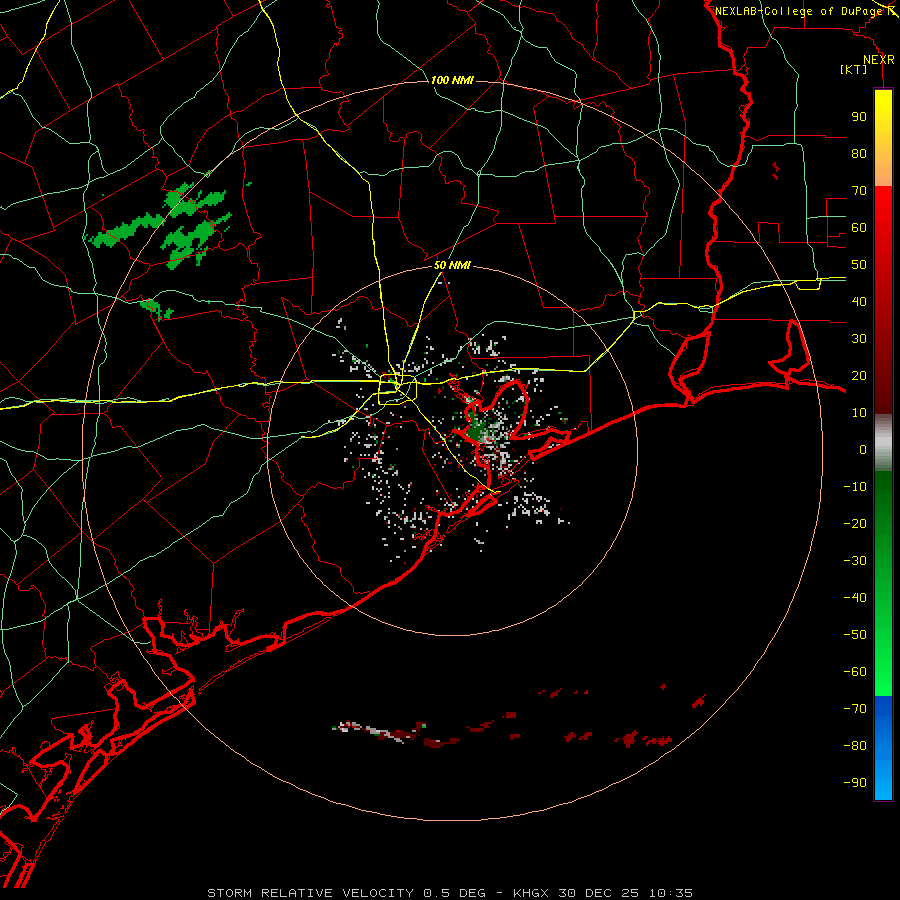Click the -80 knot scale label
900x900 pixels.
(855, 746)
